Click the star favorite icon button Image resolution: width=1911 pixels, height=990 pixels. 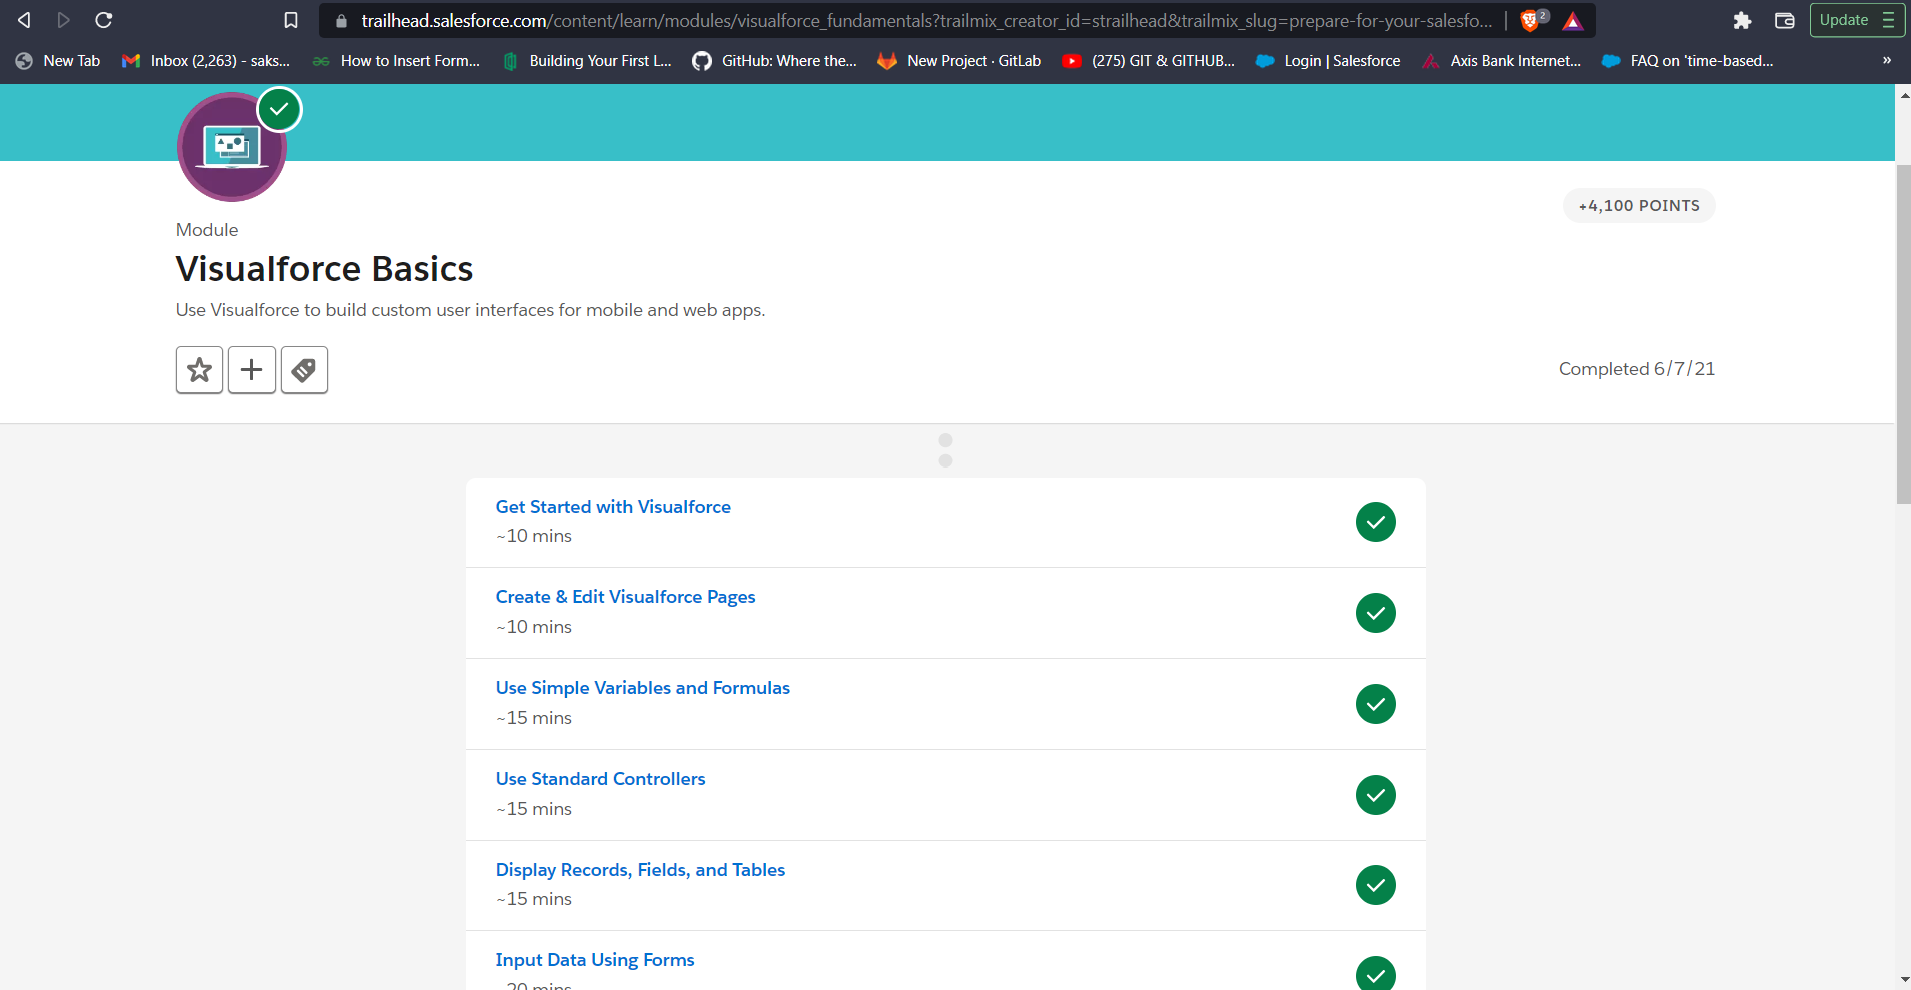pos(200,370)
